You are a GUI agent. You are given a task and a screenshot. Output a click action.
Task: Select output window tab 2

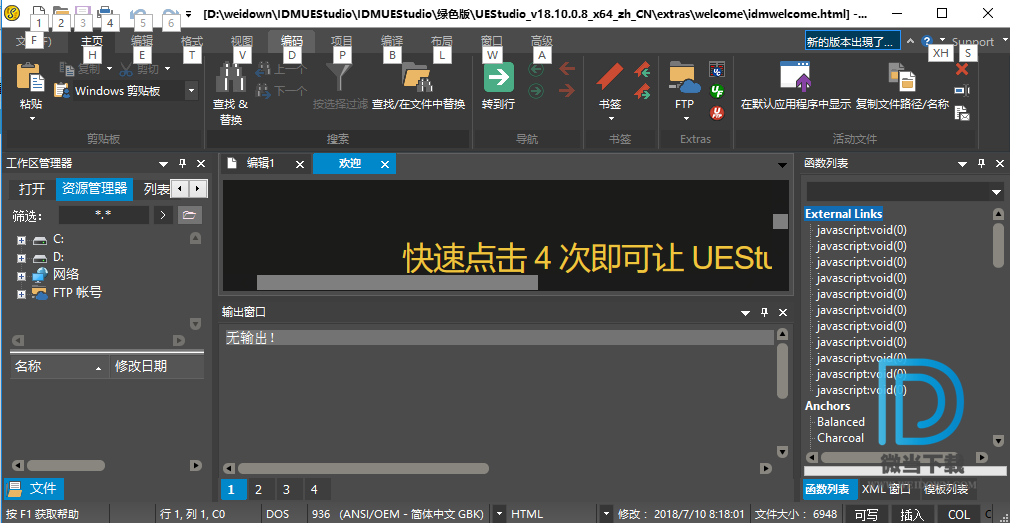258,490
